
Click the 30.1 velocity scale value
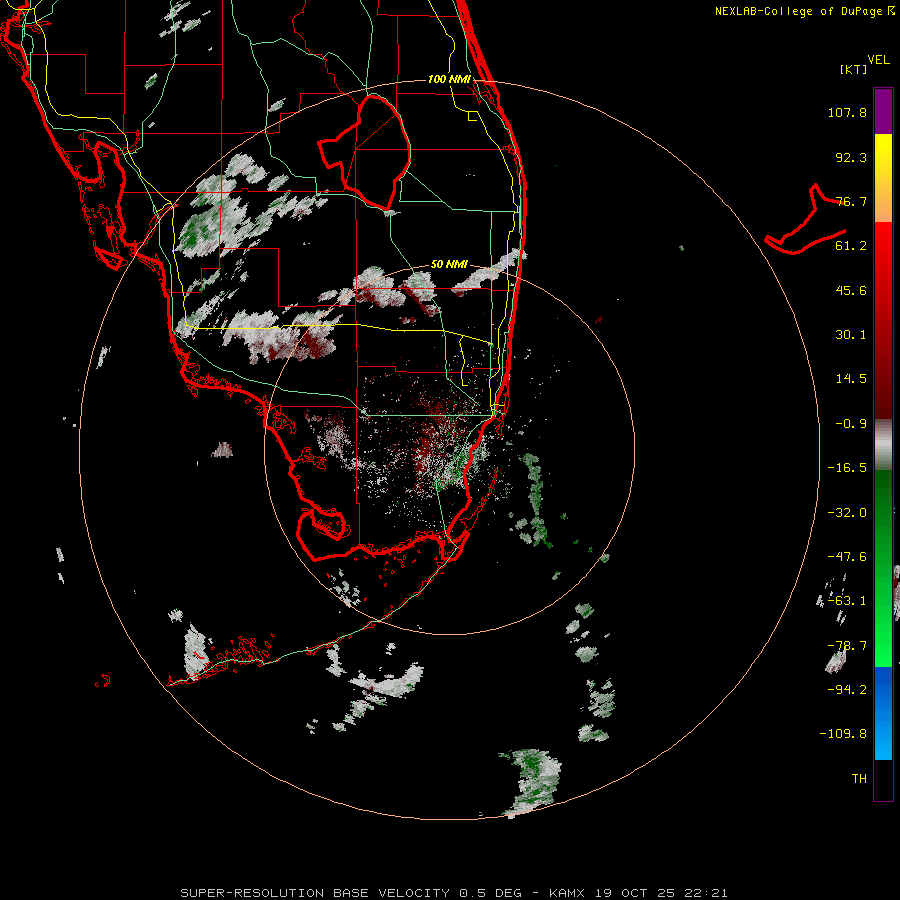851,335
